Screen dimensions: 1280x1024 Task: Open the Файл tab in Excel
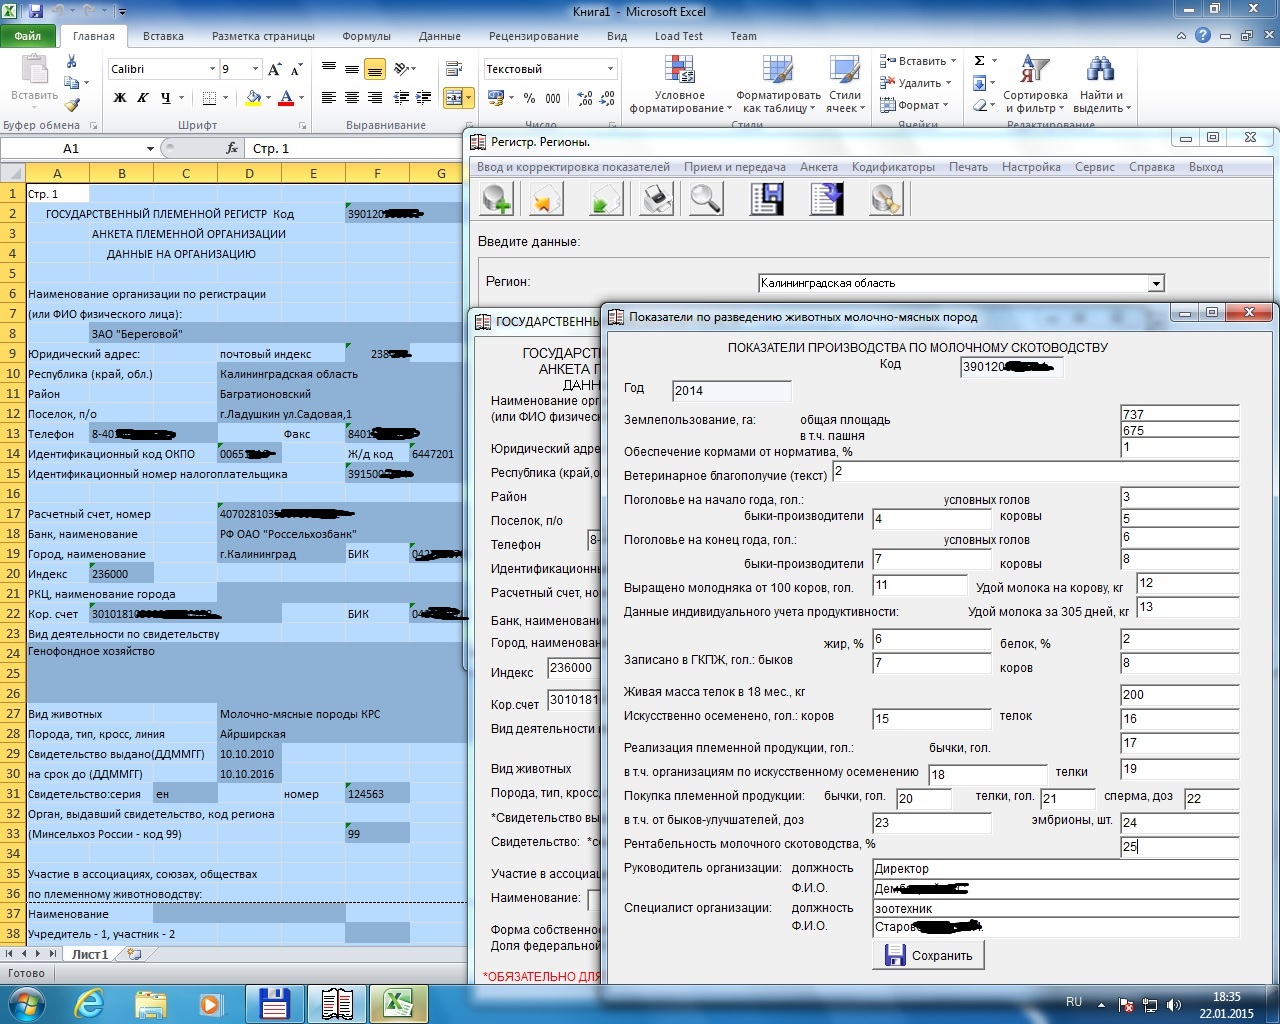(28, 36)
